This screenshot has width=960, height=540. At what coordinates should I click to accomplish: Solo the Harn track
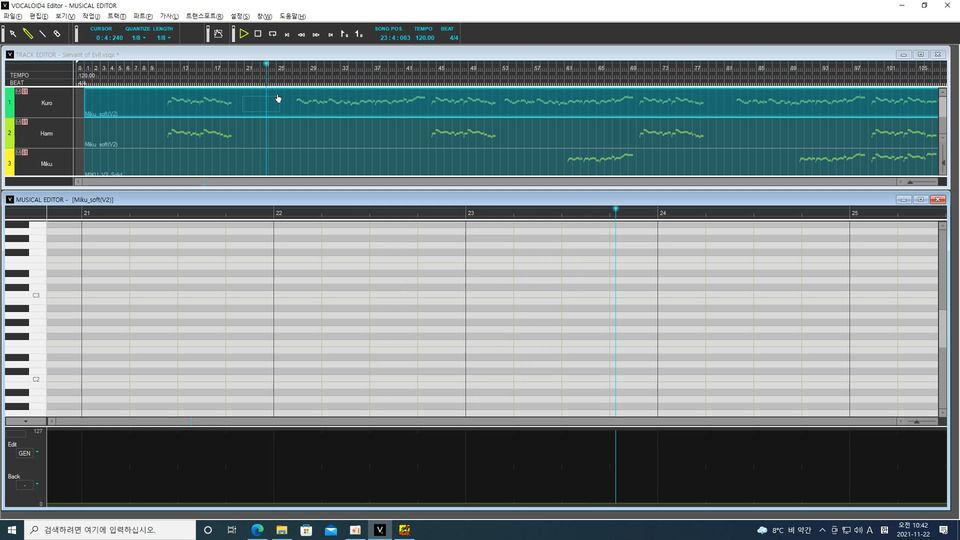25,122
